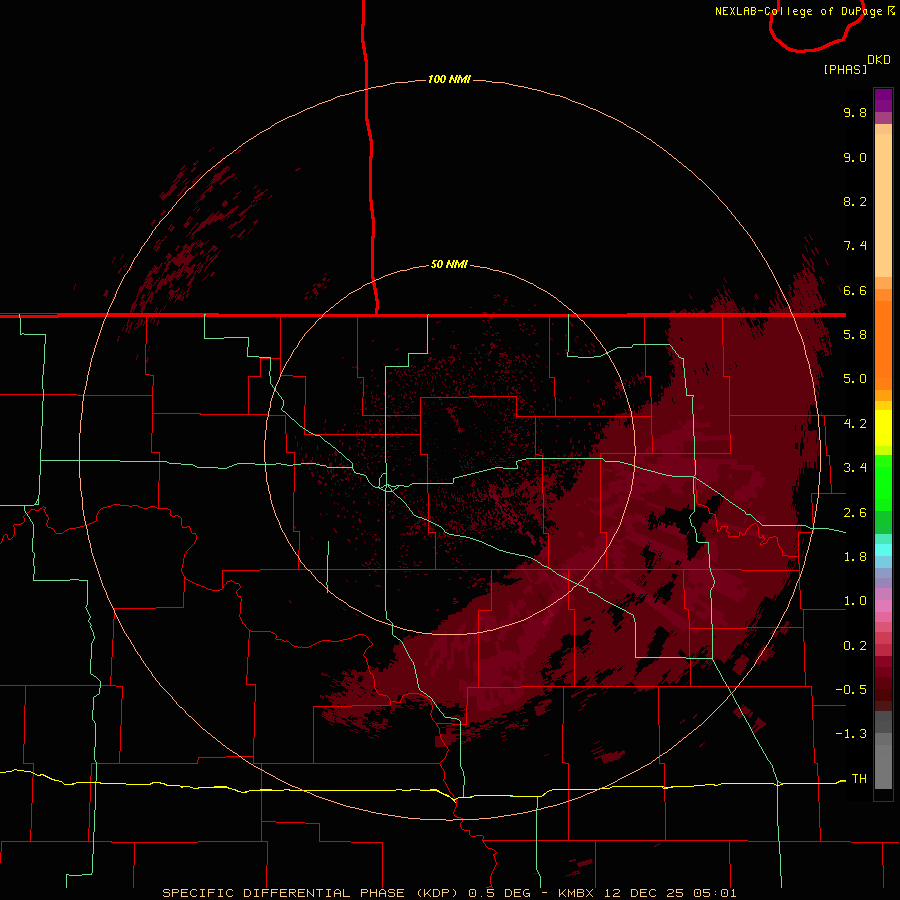Click the 9.0 value on the color scale
Image resolution: width=900 pixels, height=900 pixels.
coord(855,157)
